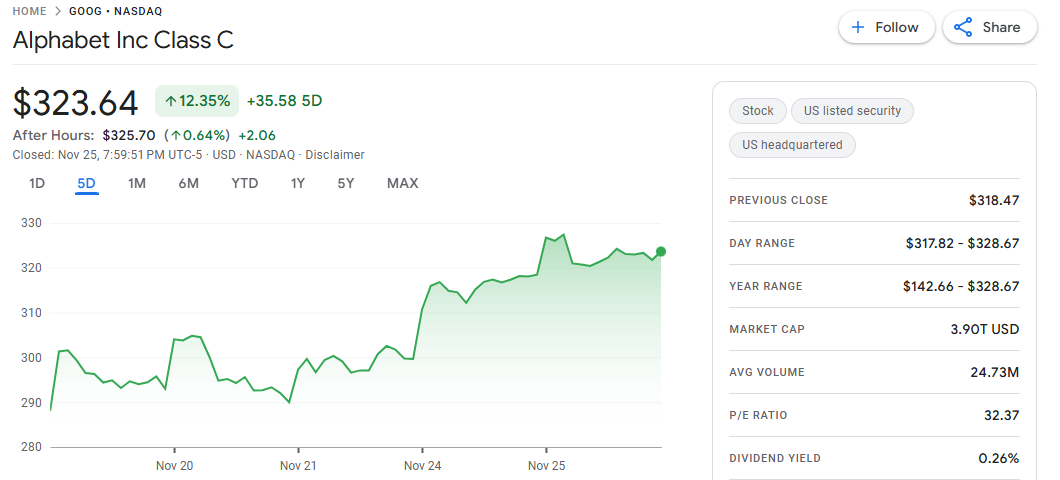Switch chart to 1M range
The image size is (1060, 480).
pos(137,183)
